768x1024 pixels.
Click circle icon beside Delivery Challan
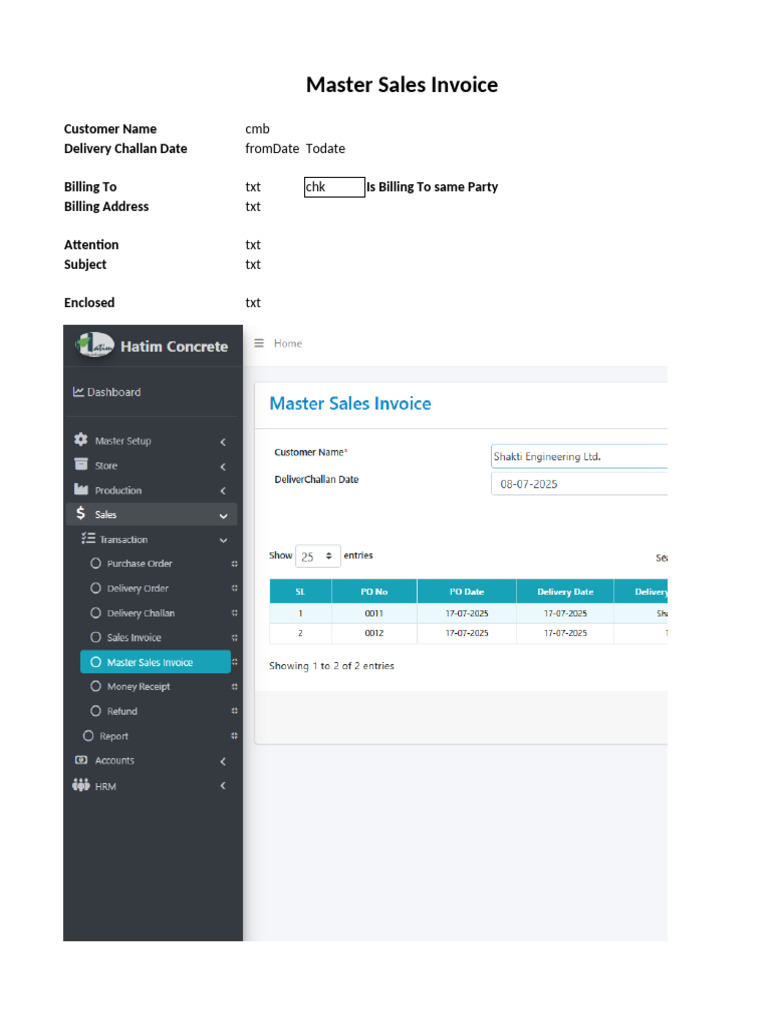click(x=96, y=613)
